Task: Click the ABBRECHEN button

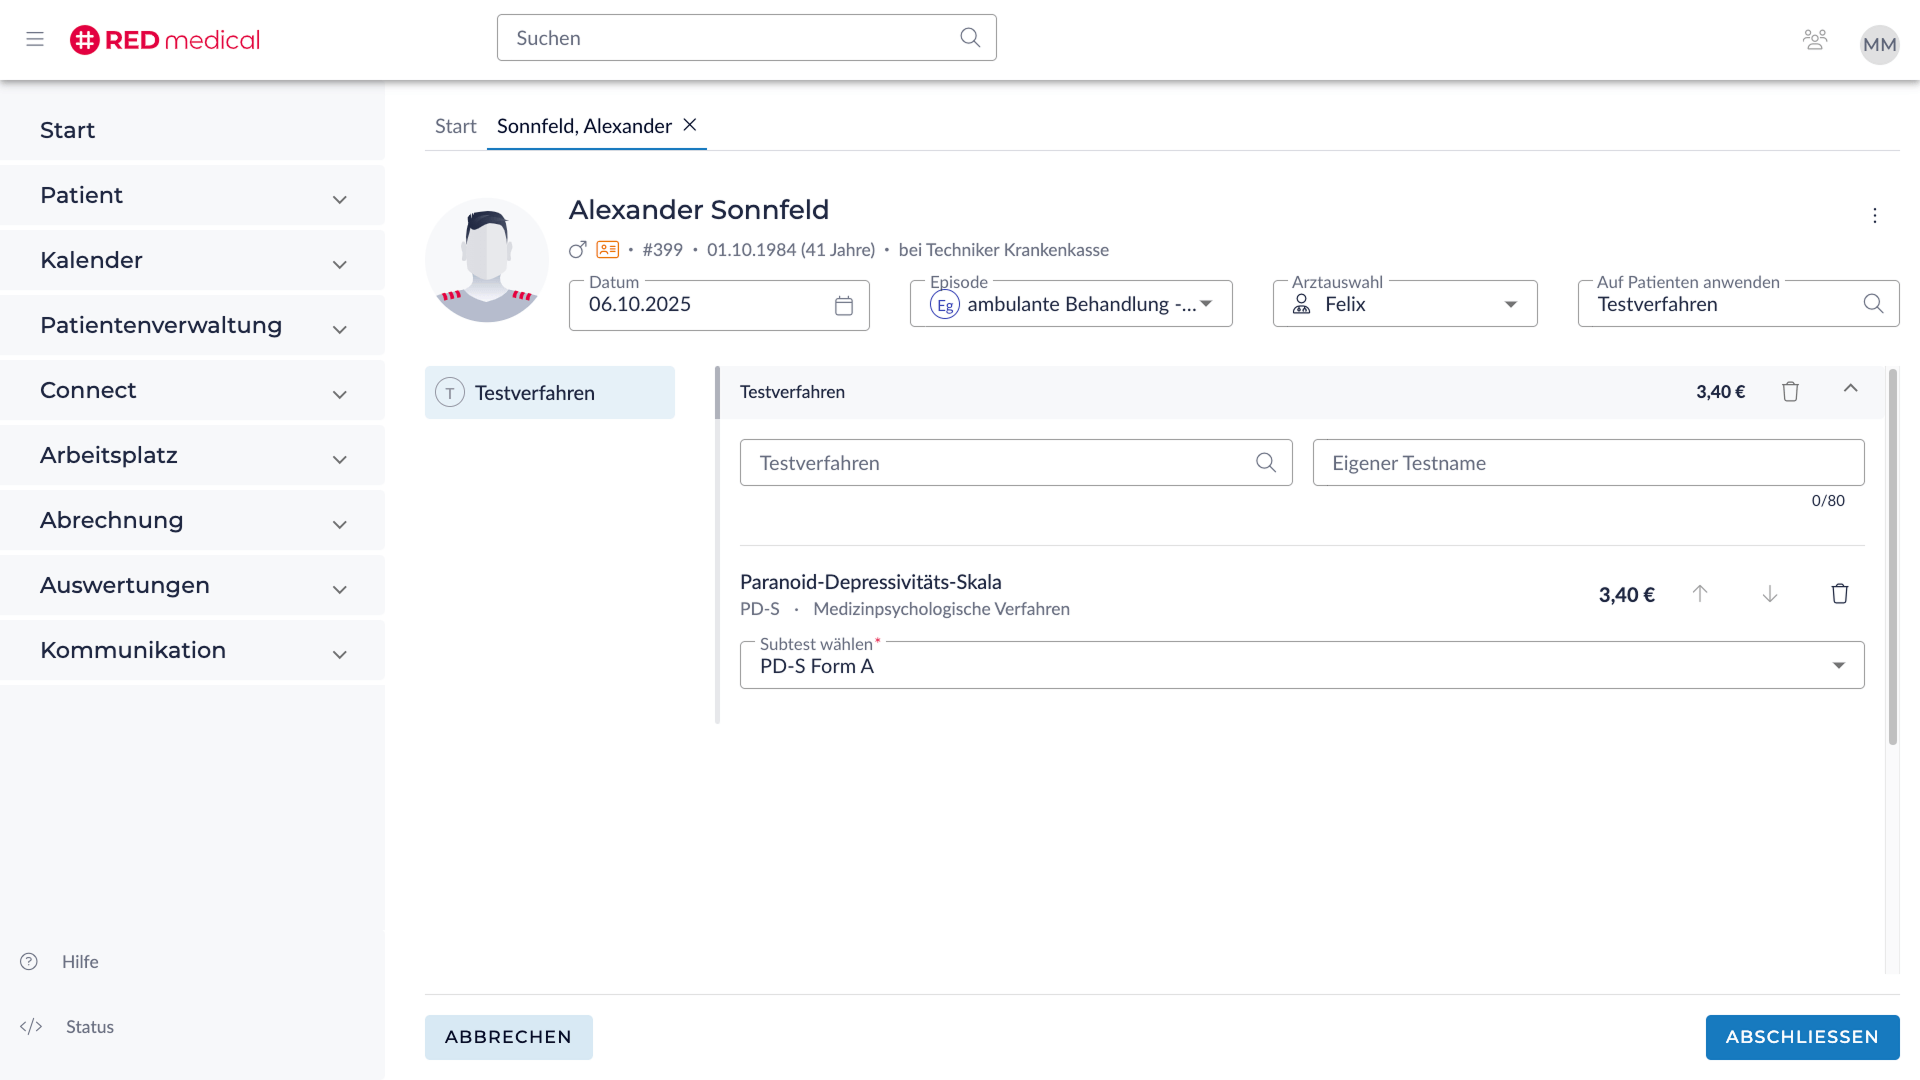Action: tap(508, 1037)
